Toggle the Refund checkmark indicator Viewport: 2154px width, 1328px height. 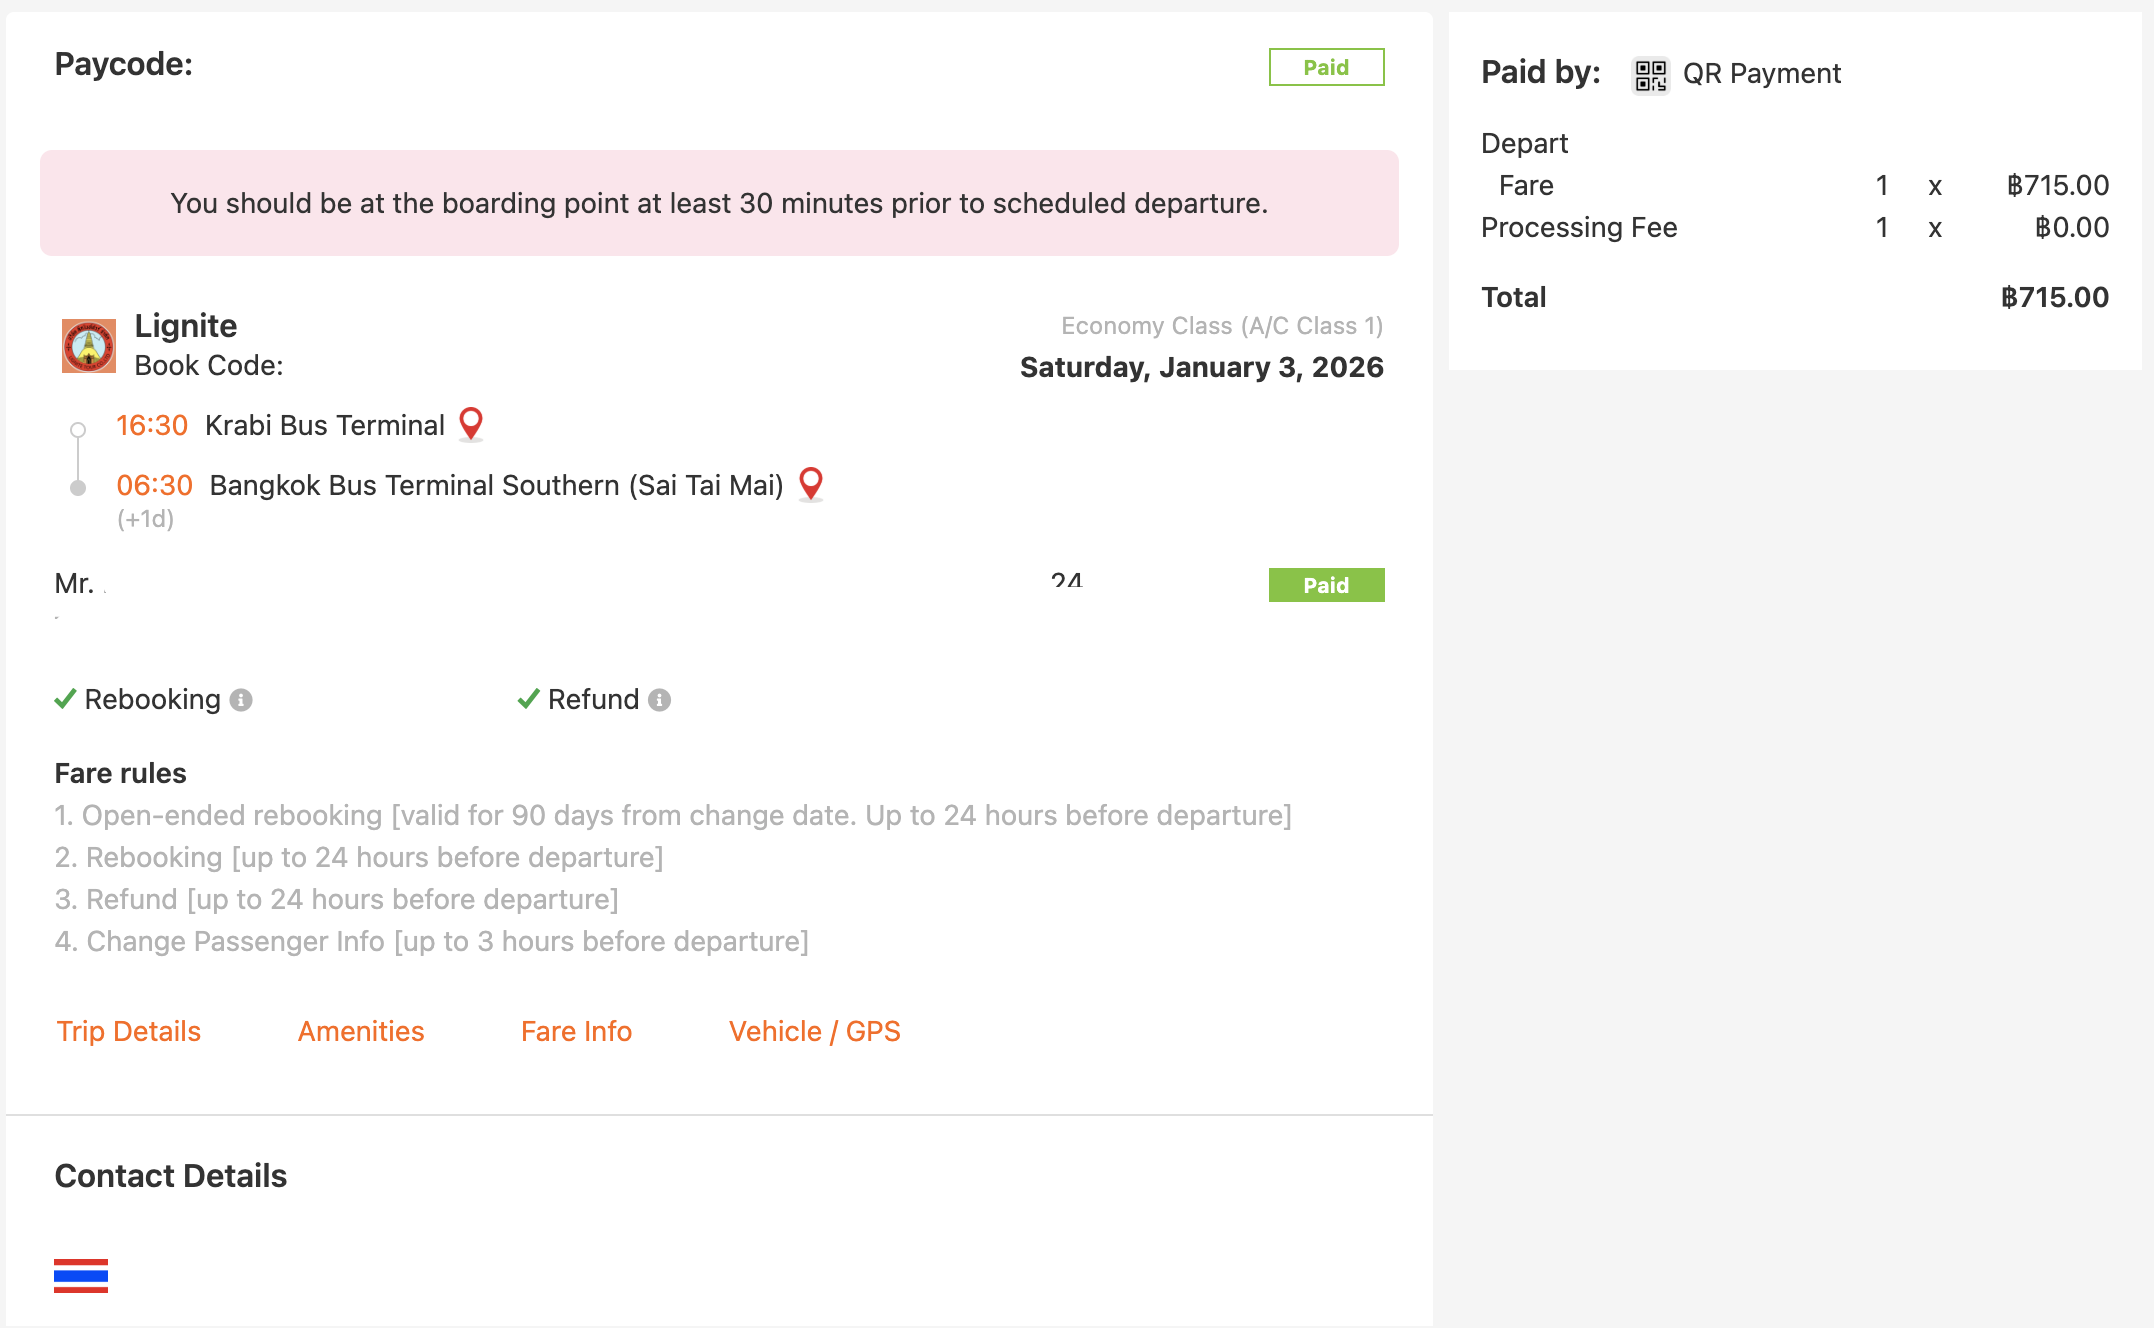[528, 699]
